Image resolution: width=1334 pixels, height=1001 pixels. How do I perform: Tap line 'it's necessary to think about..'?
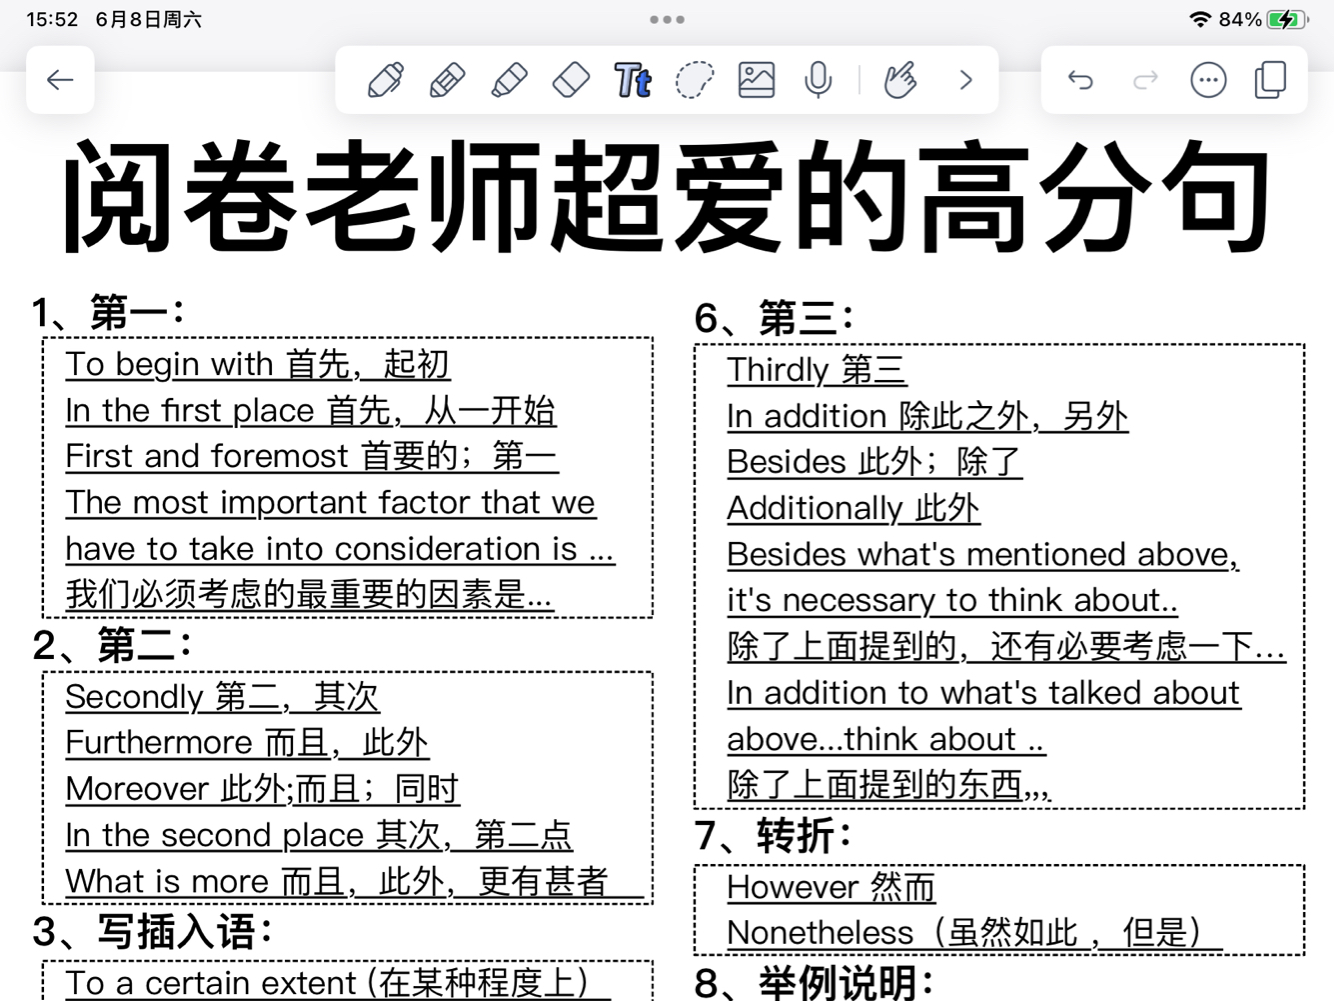coord(952,599)
